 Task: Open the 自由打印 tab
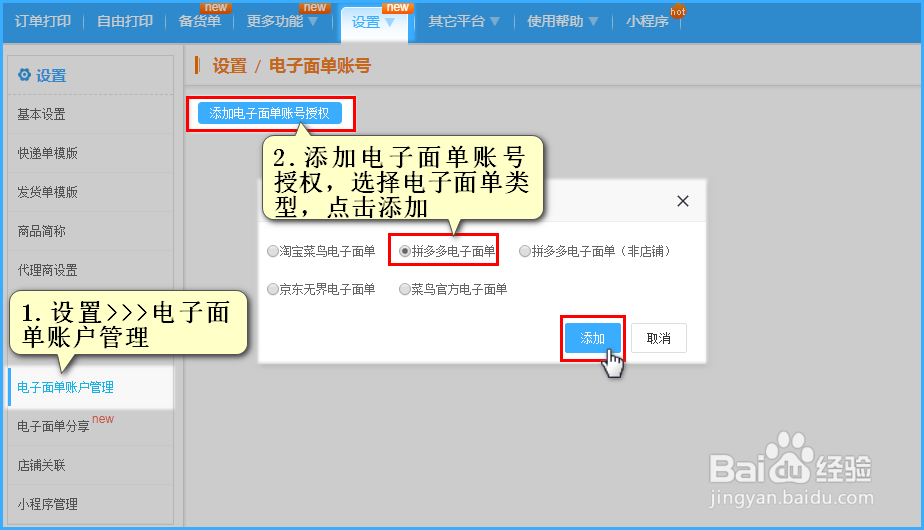coord(124,21)
